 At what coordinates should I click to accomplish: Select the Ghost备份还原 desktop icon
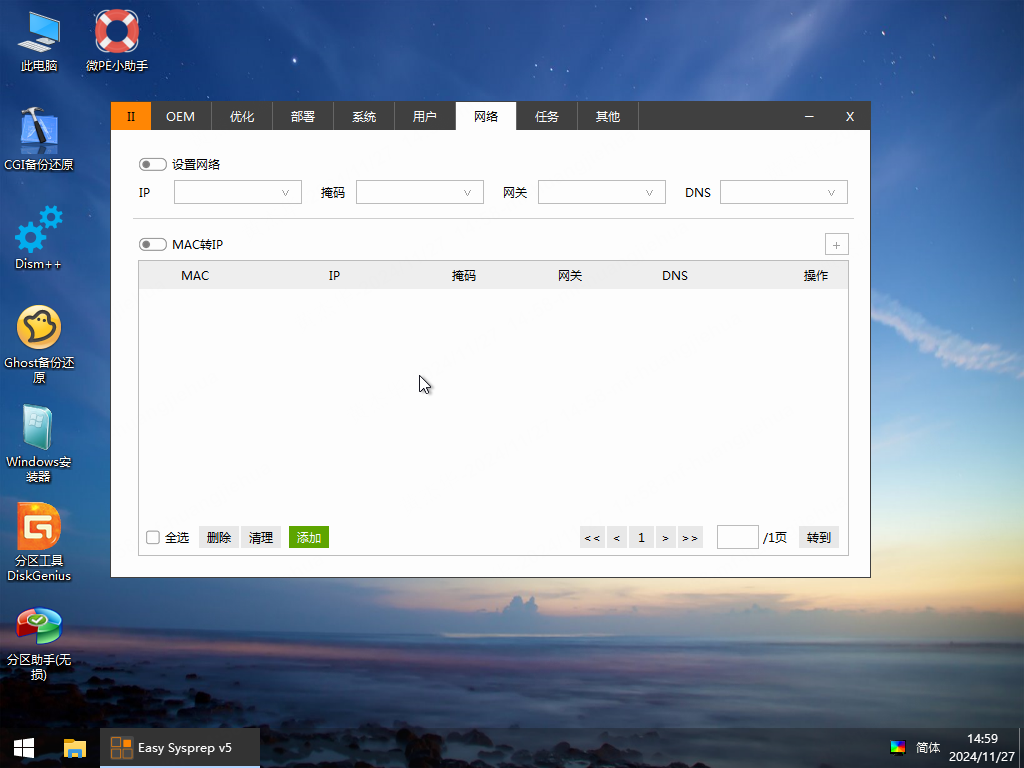(x=39, y=345)
